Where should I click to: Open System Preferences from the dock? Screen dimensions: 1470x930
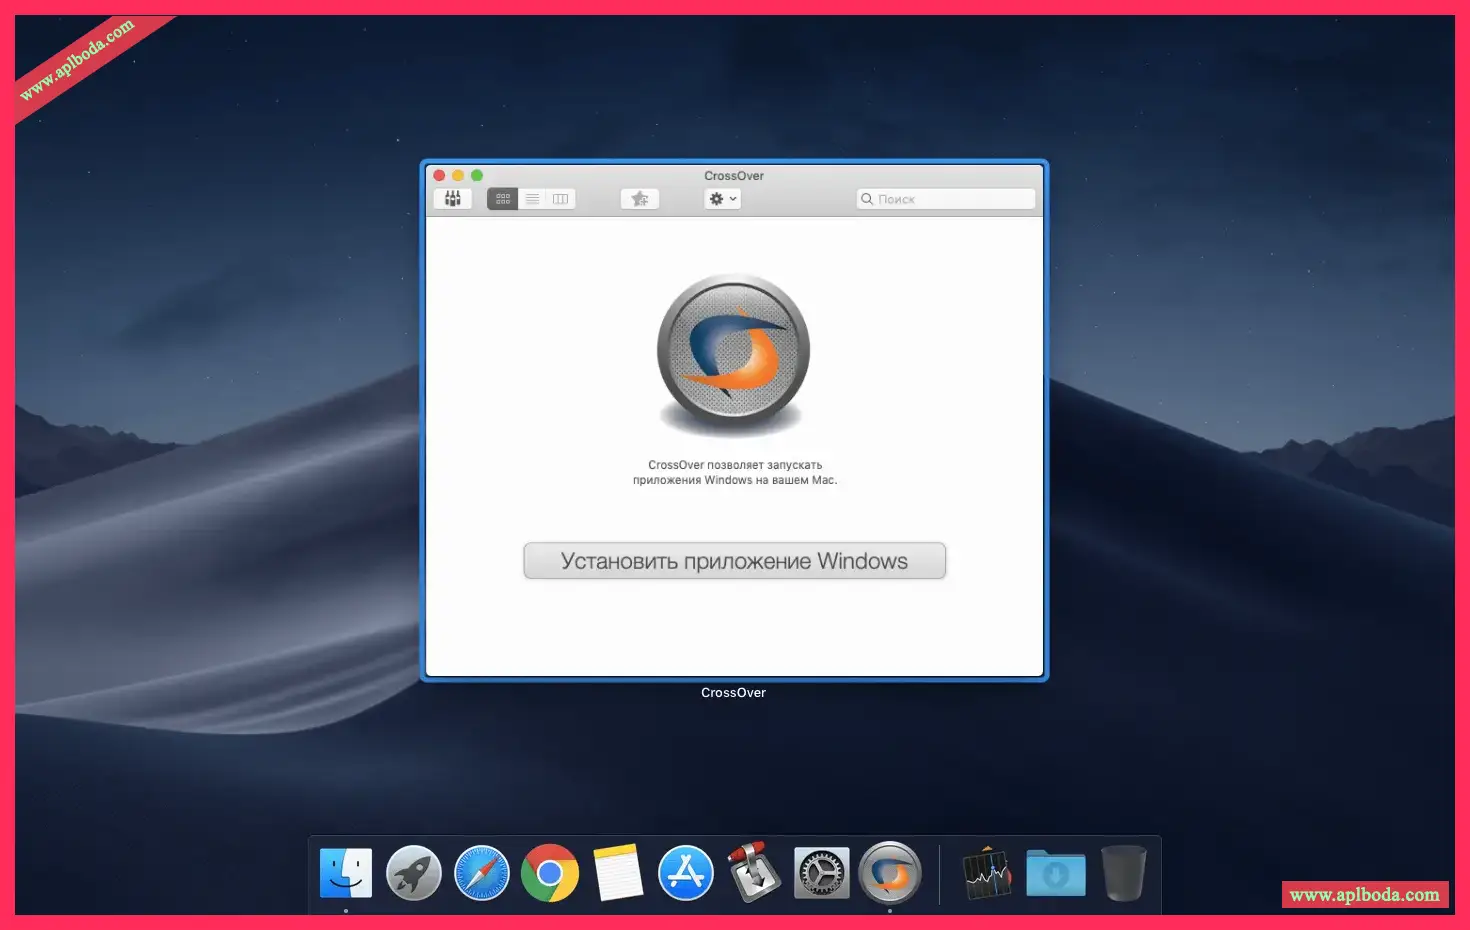point(821,873)
